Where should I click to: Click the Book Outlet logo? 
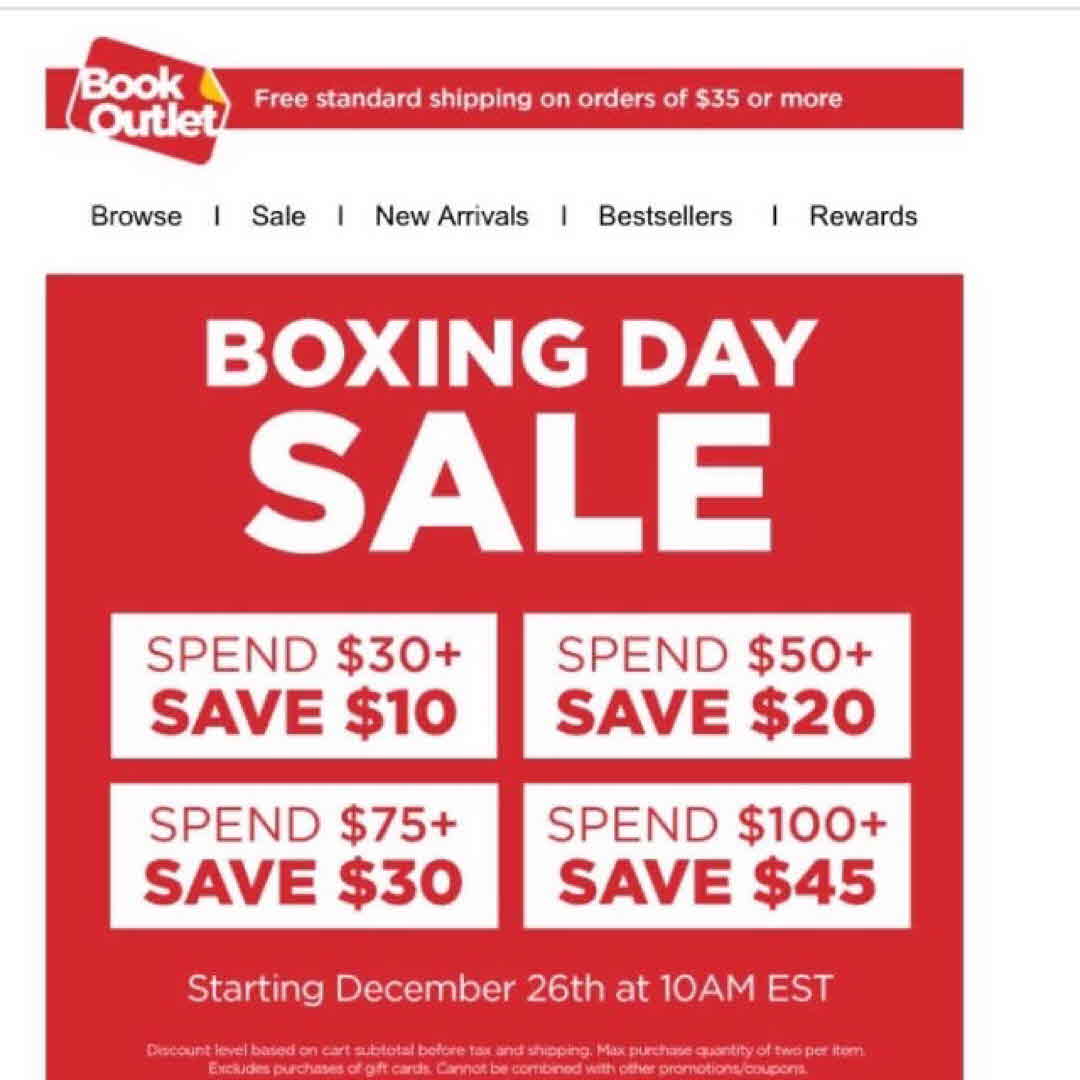[140, 100]
